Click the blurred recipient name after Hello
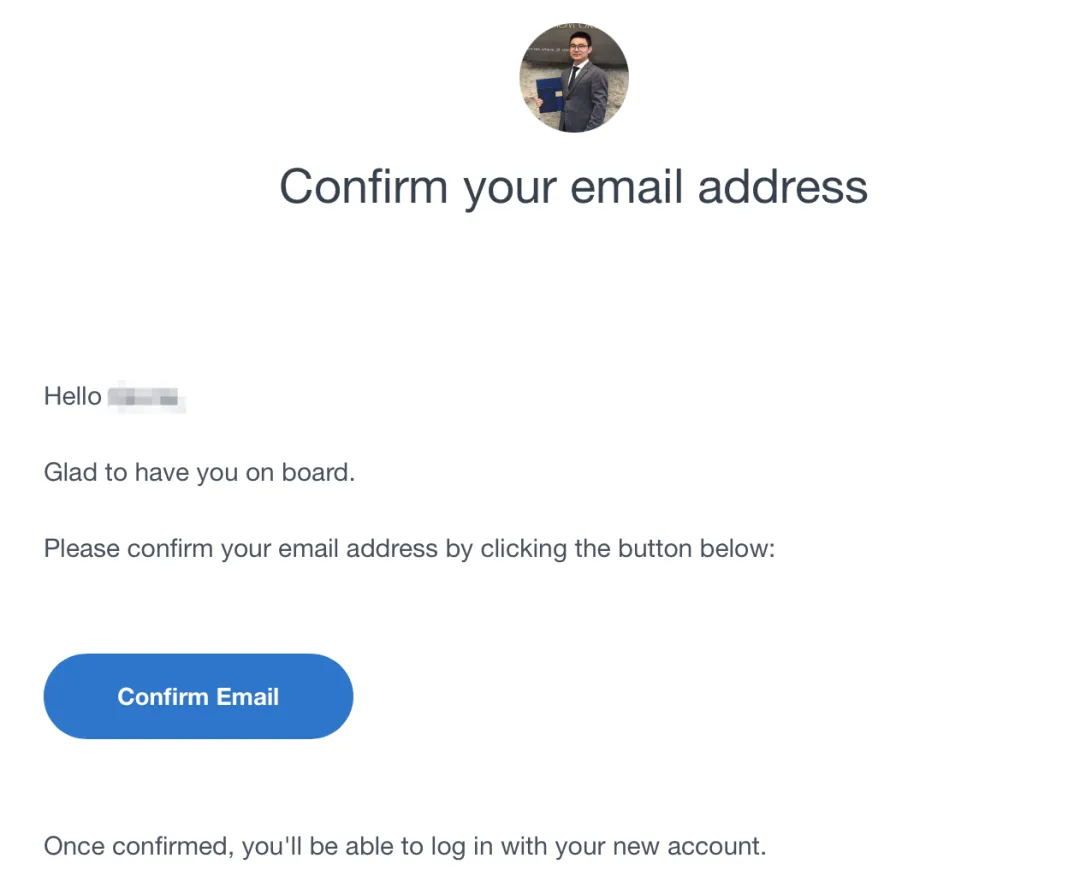Viewport: 1080px width, 888px height. pos(147,397)
